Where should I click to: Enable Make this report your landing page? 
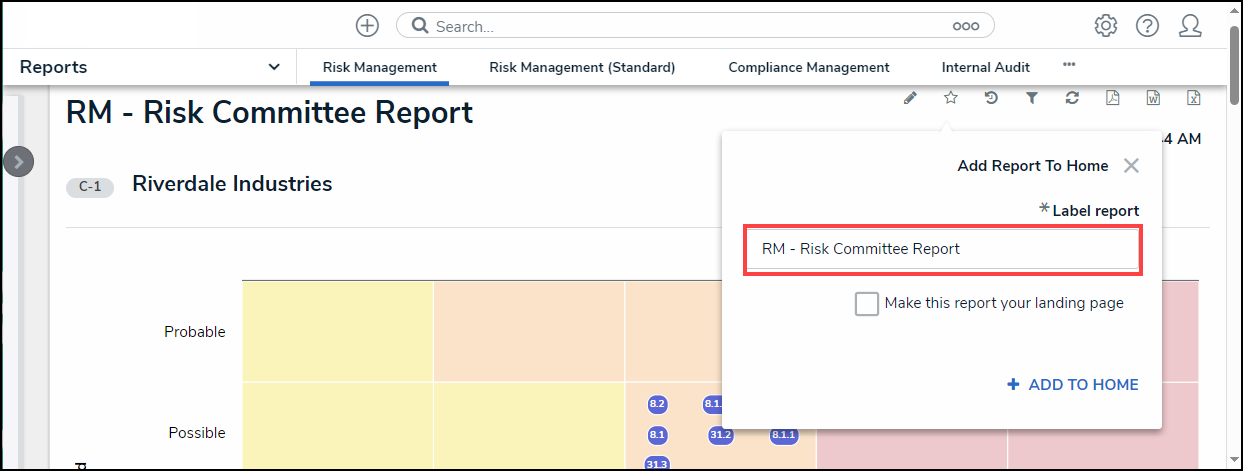[x=867, y=304]
